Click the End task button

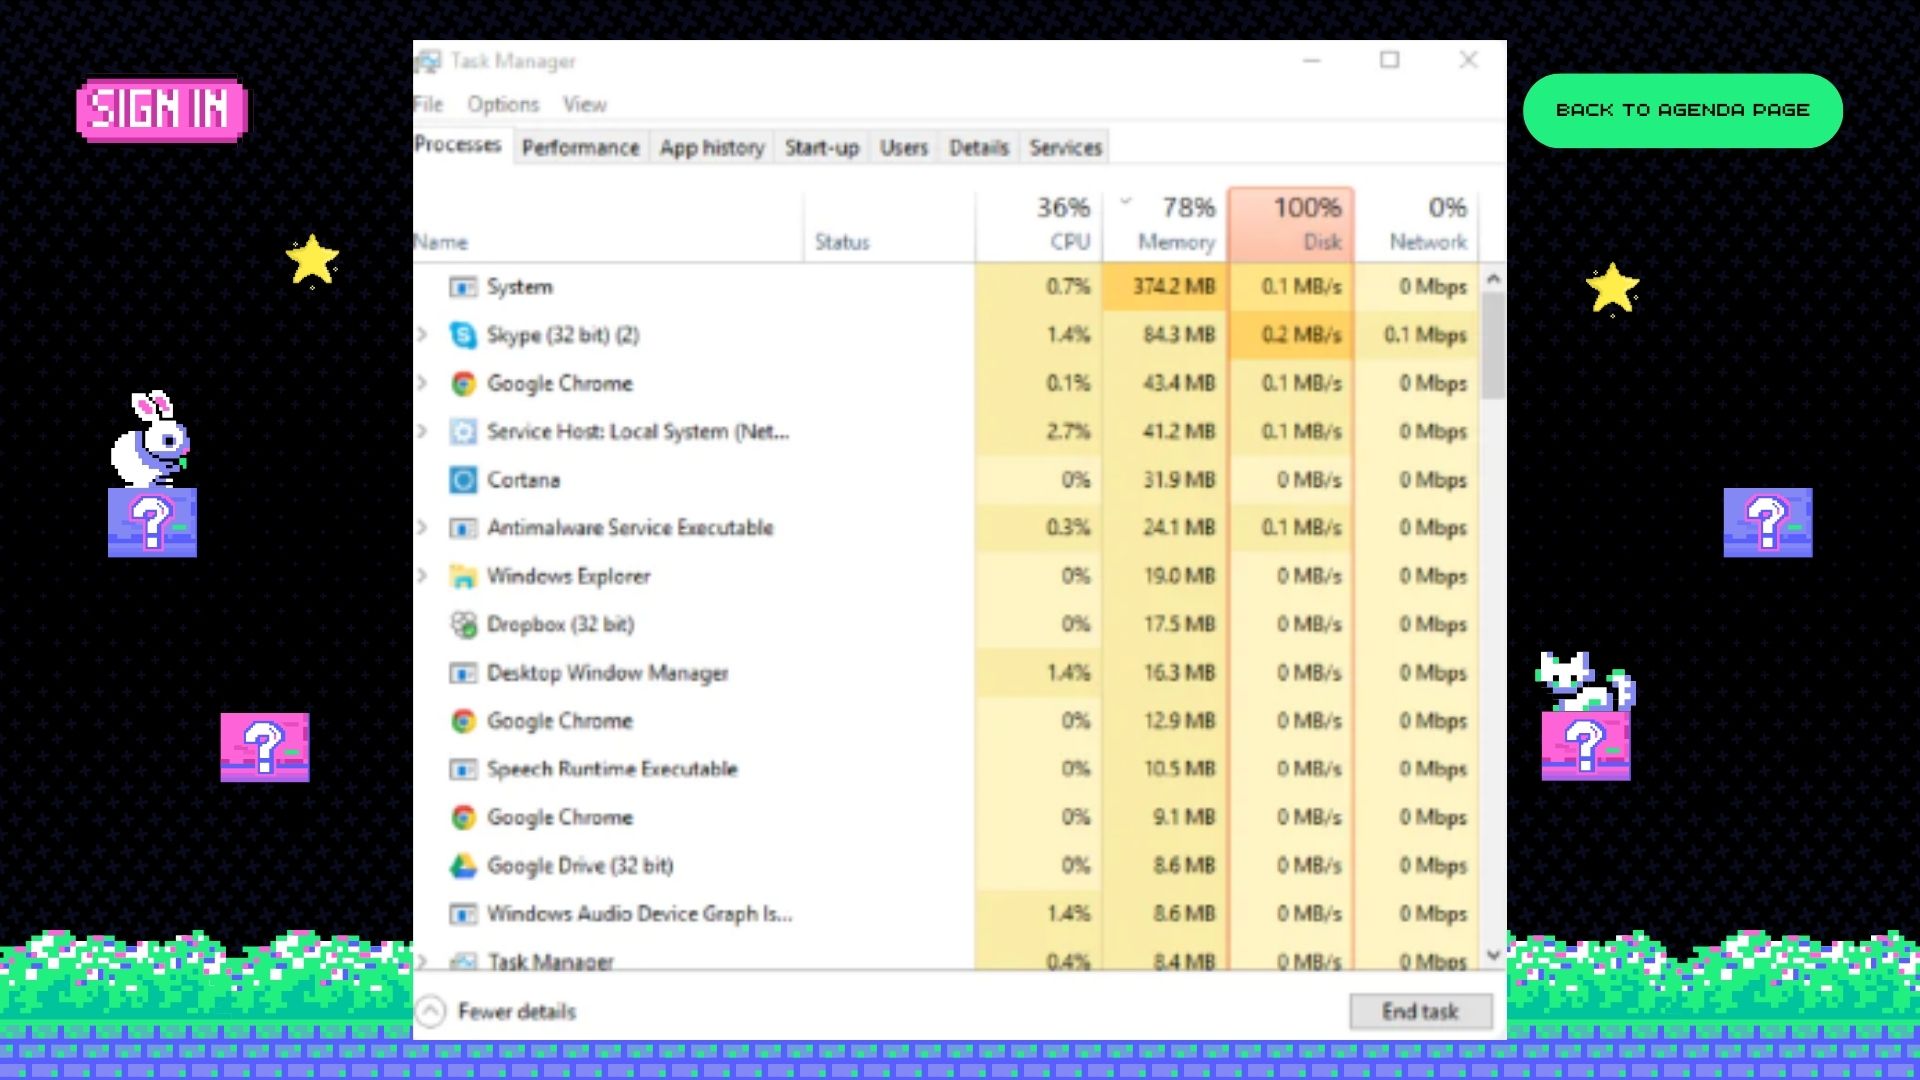coord(1420,1011)
